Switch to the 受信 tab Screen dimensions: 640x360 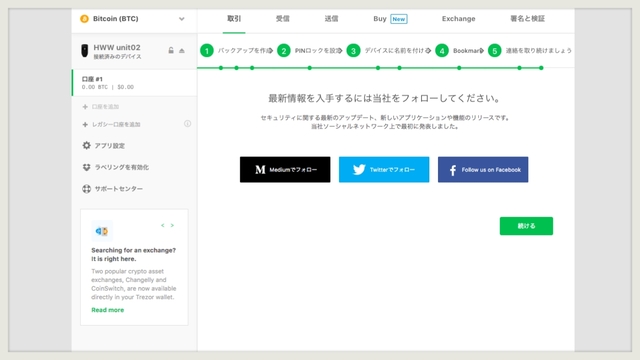(x=282, y=19)
